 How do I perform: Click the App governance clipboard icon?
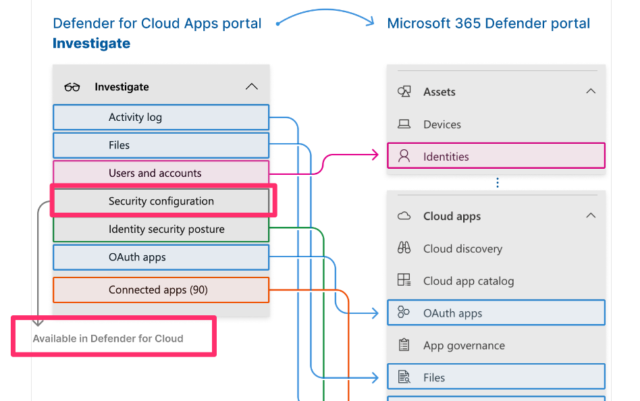(x=404, y=345)
